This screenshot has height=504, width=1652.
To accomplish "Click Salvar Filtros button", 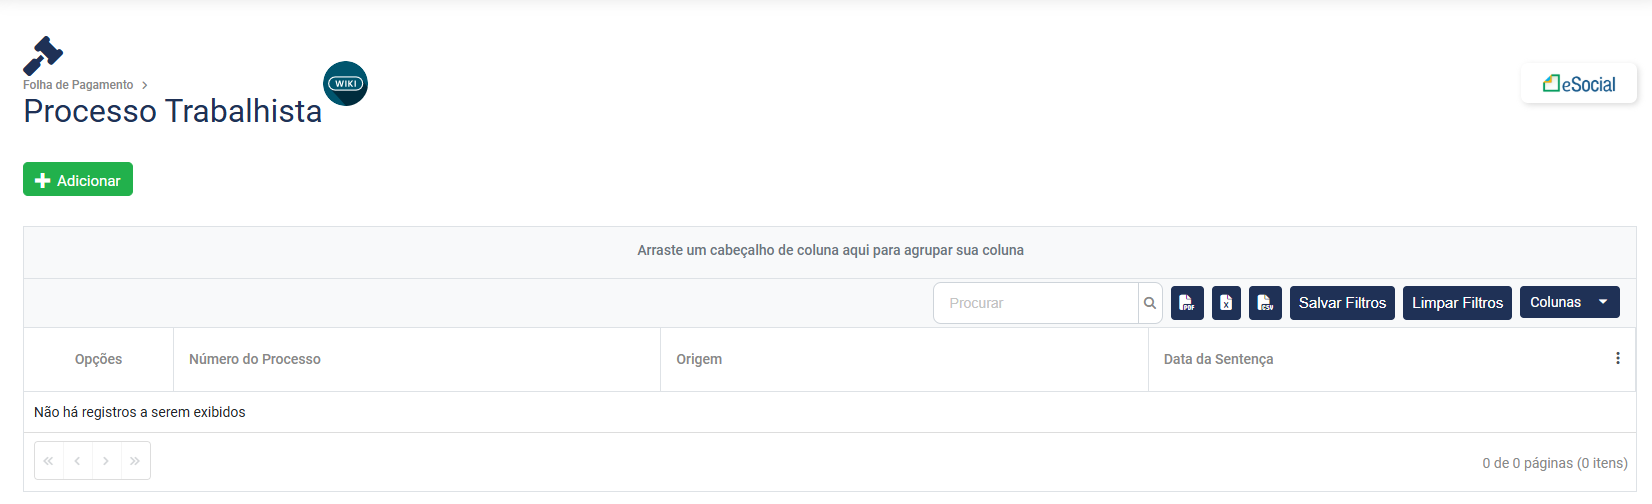I will [1342, 303].
